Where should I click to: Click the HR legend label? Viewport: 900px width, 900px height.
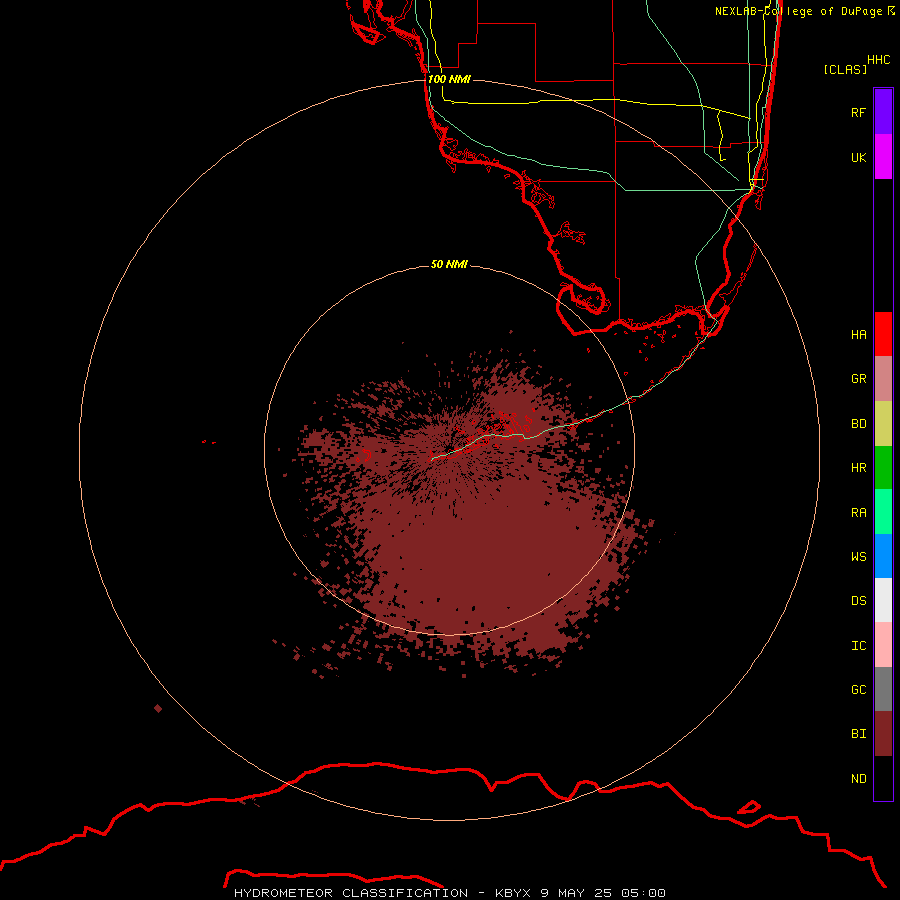pyautogui.click(x=859, y=468)
